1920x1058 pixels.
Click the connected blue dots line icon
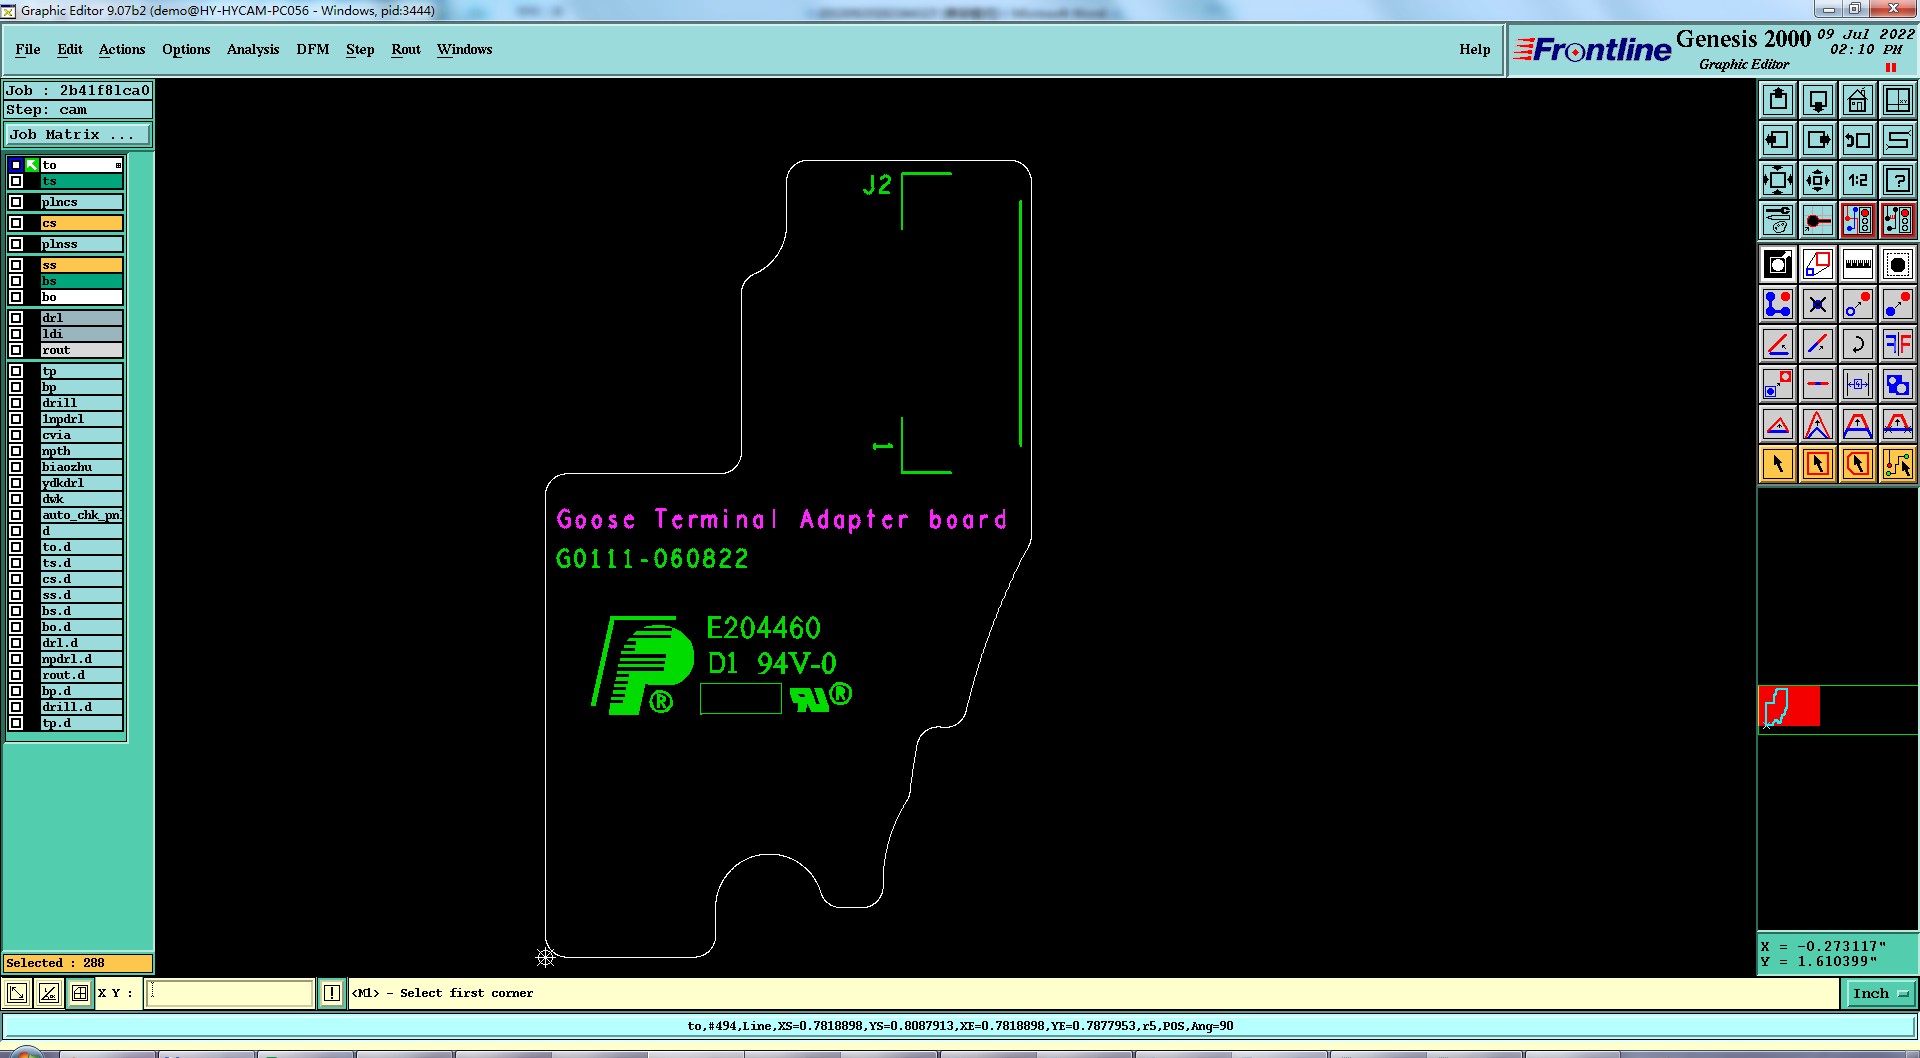point(1778,304)
